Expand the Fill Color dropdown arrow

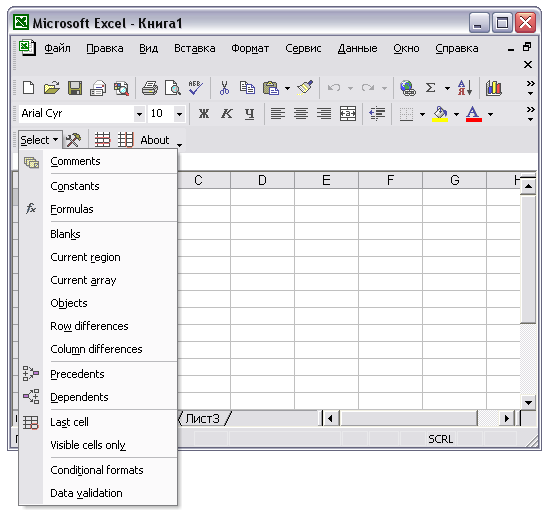point(456,114)
